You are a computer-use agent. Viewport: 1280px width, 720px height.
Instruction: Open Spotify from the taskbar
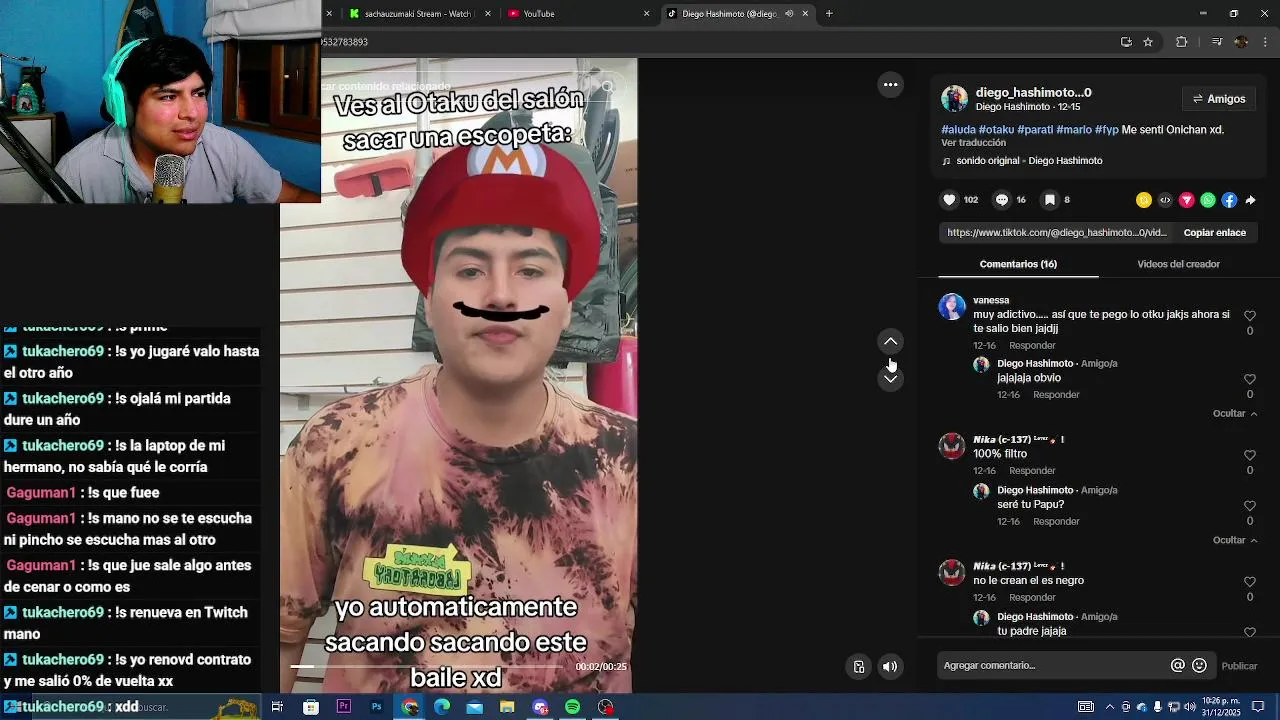pos(572,707)
